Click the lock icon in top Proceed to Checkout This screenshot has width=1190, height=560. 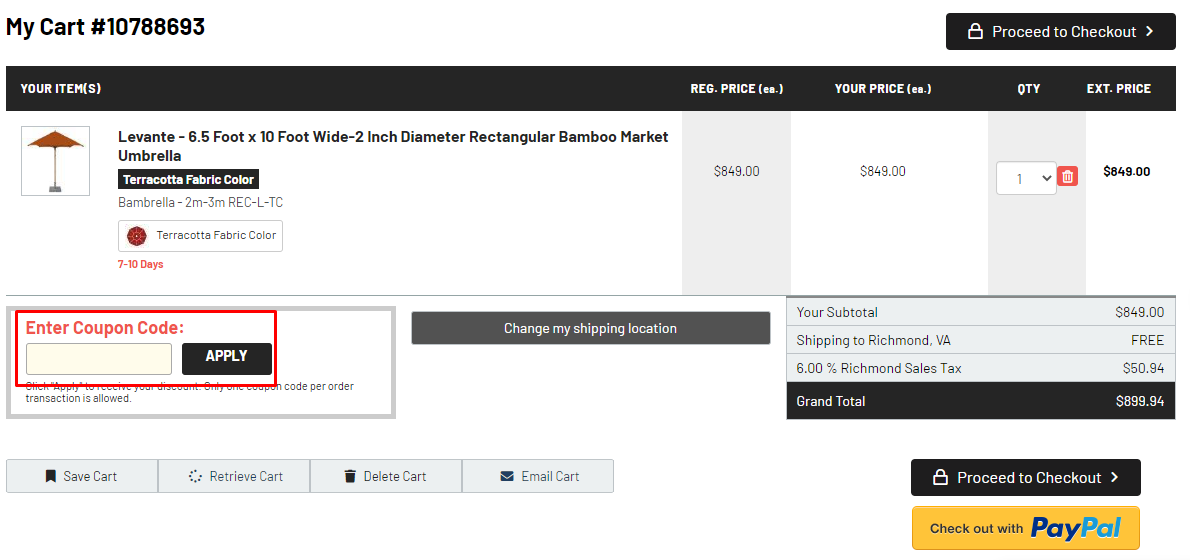tap(974, 32)
